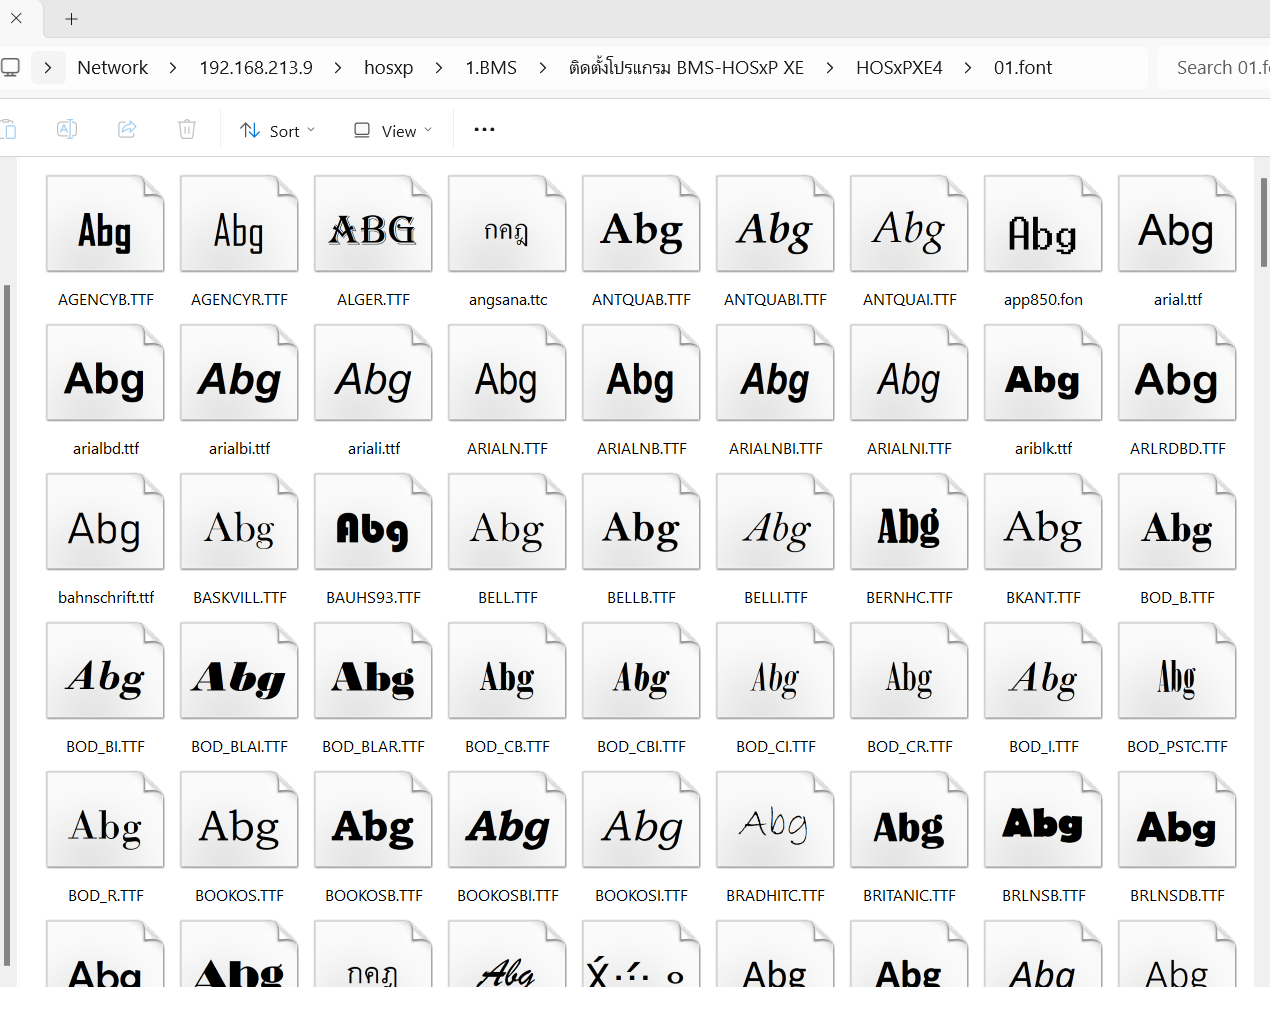Click the ARIALNI.TTF file name
Screen dimensions: 1270x1015
(x=909, y=448)
